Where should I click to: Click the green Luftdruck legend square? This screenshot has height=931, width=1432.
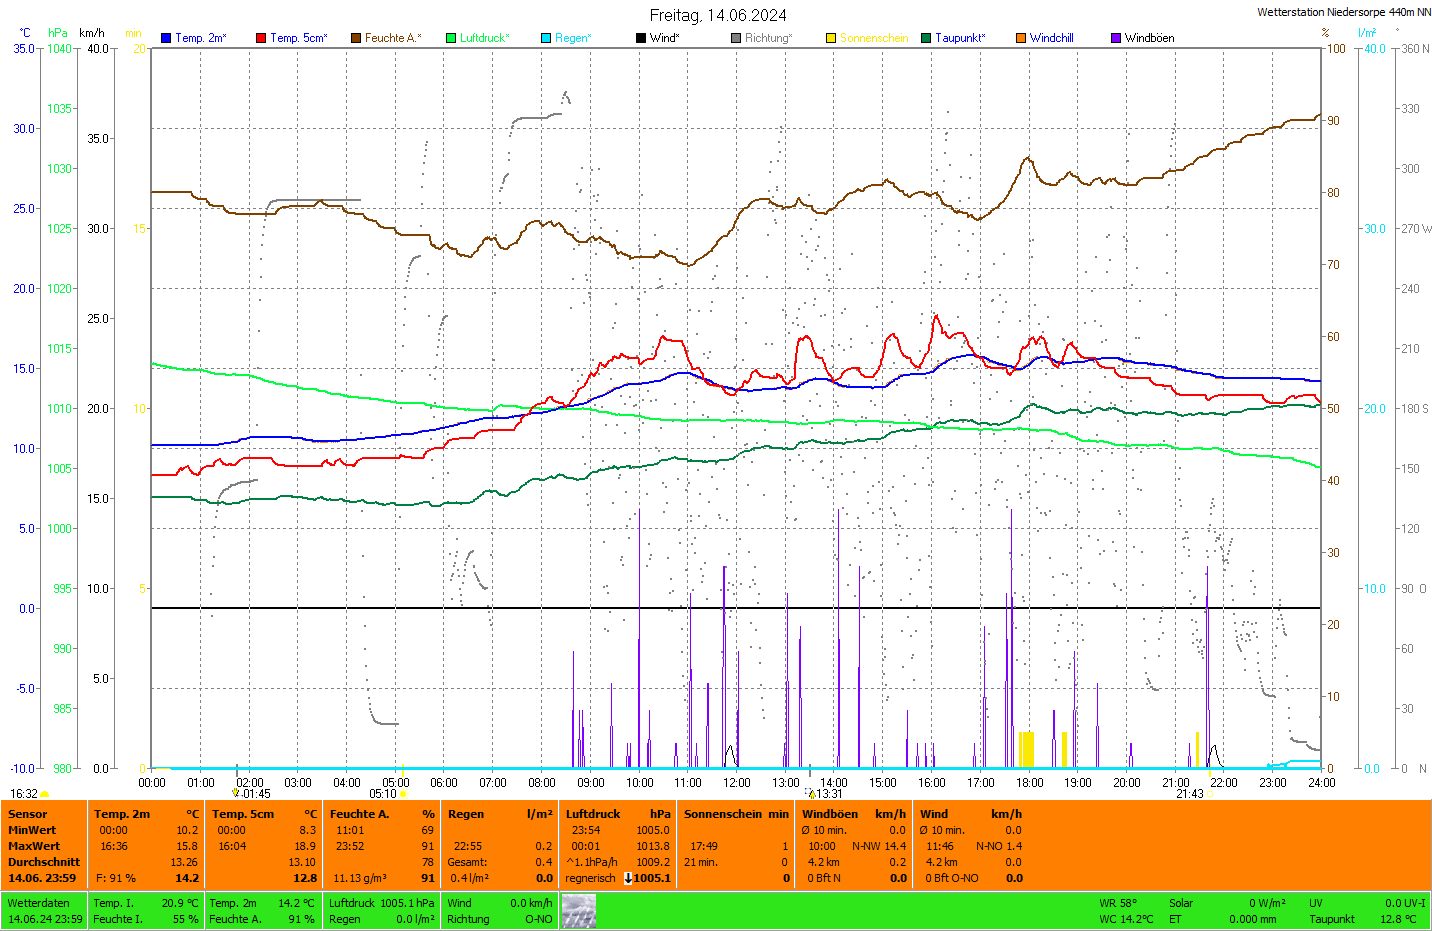tap(451, 38)
